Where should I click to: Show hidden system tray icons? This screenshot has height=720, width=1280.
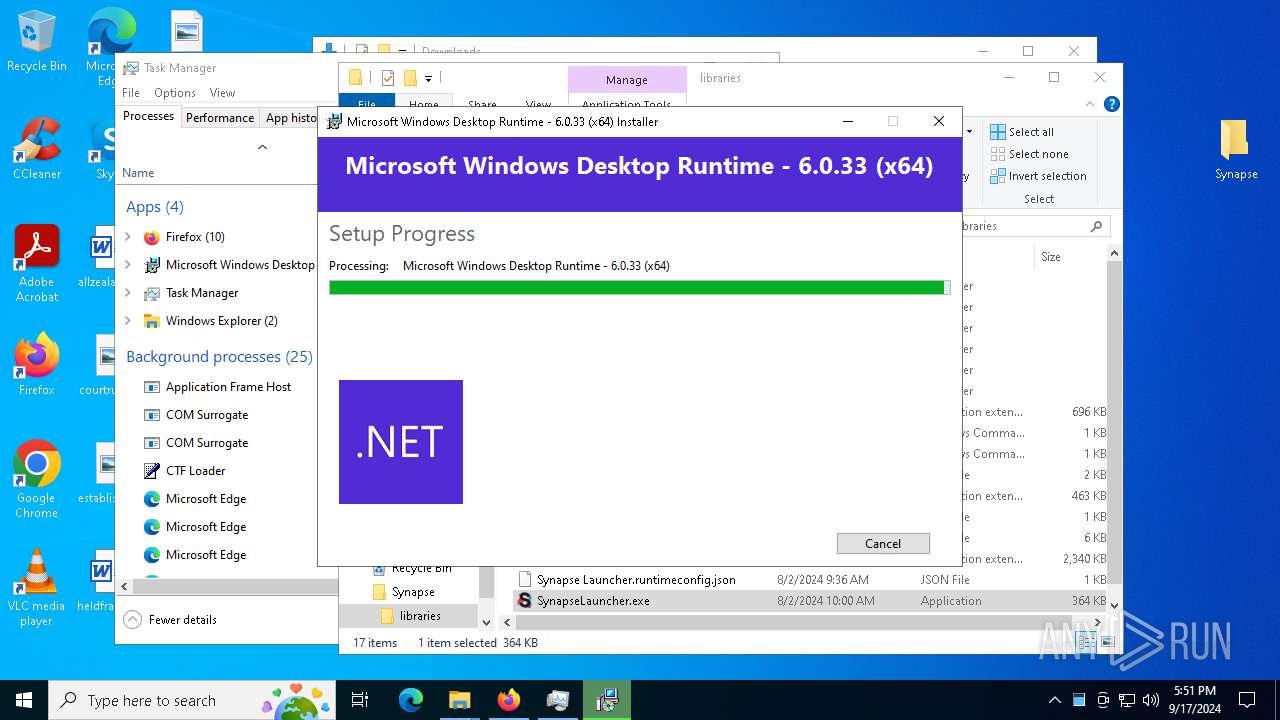click(1054, 700)
